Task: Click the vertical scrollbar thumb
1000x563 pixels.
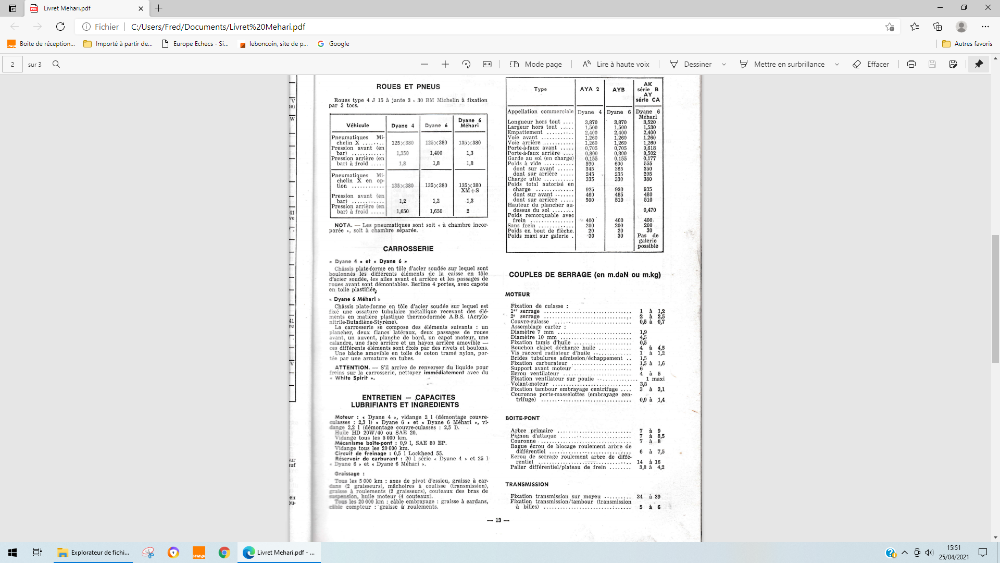Action: (x=995, y=299)
